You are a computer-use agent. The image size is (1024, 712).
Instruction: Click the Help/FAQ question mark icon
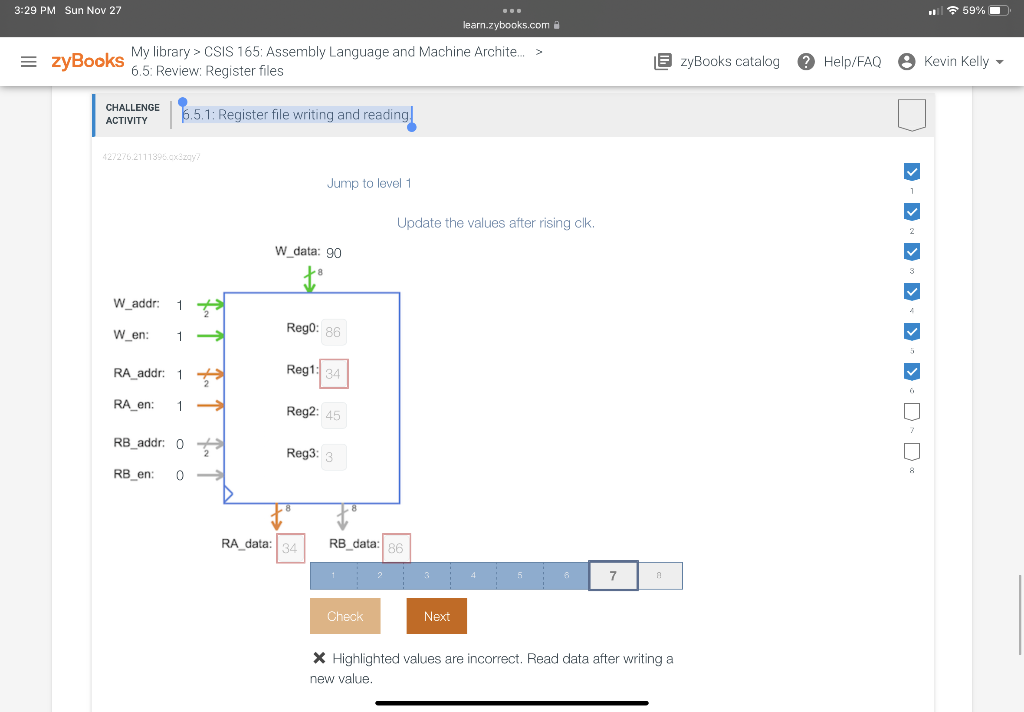click(x=805, y=61)
